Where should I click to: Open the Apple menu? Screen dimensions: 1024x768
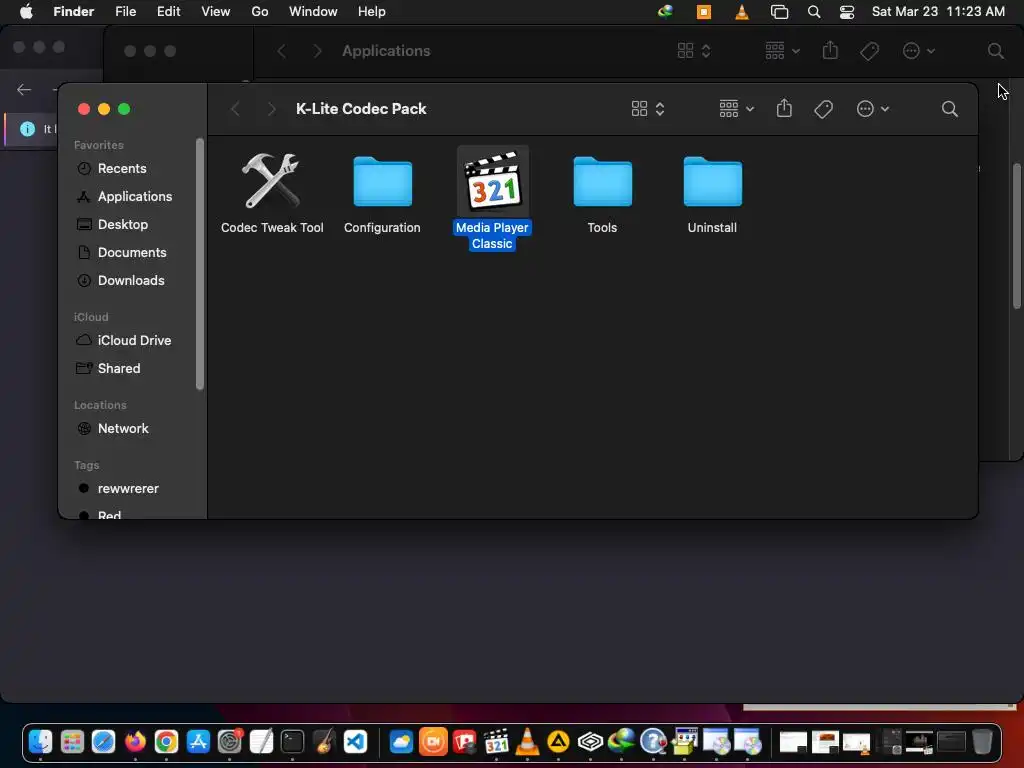[x=26, y=12]
